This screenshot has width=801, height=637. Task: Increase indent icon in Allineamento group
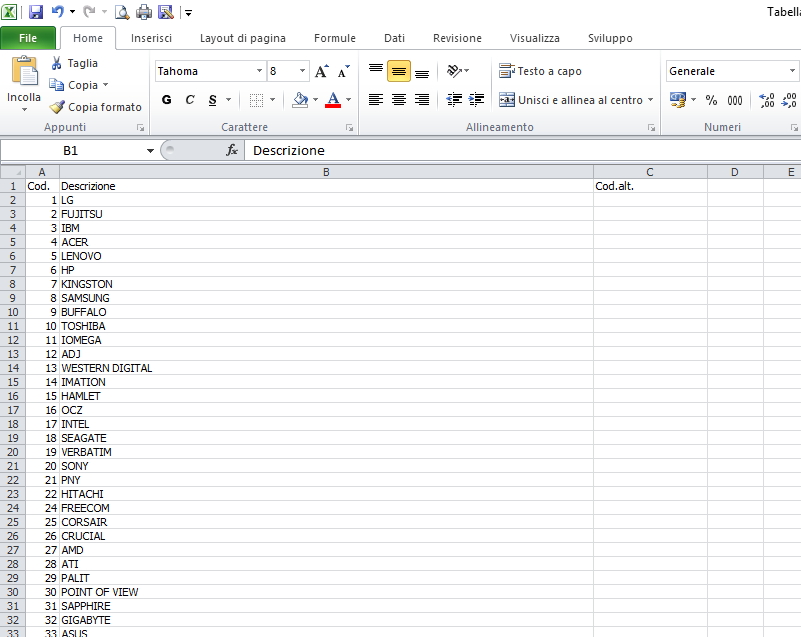click(x=476, y=100)
